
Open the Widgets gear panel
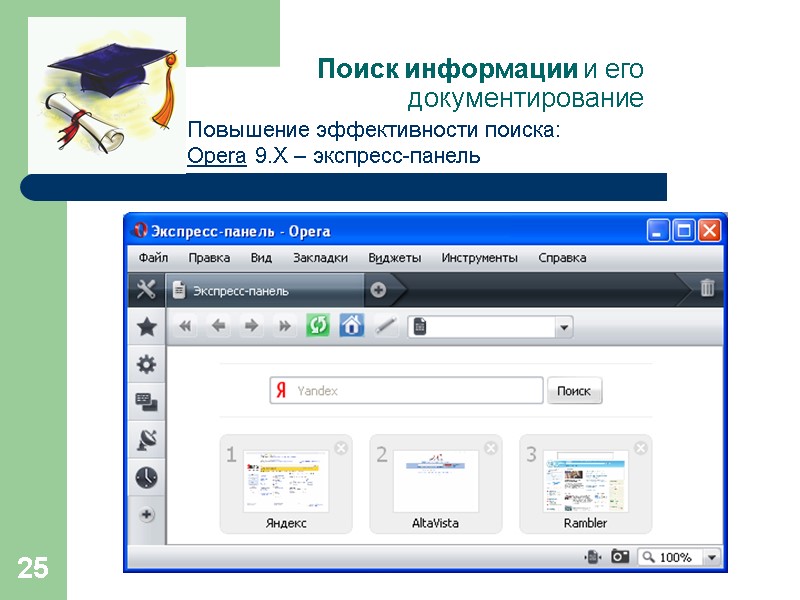pyautogui.click(x=146, y=364)
